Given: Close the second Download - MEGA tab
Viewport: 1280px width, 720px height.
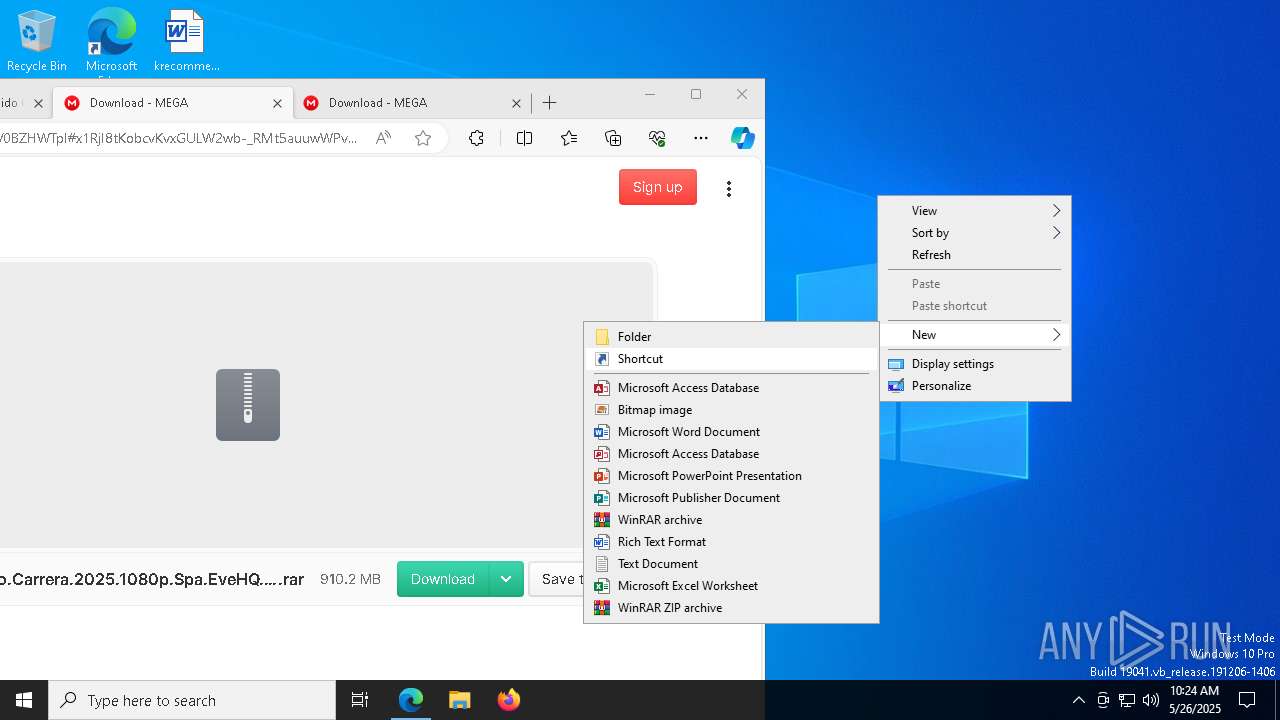Looking at the screenshot, I should tap(516, 103).
